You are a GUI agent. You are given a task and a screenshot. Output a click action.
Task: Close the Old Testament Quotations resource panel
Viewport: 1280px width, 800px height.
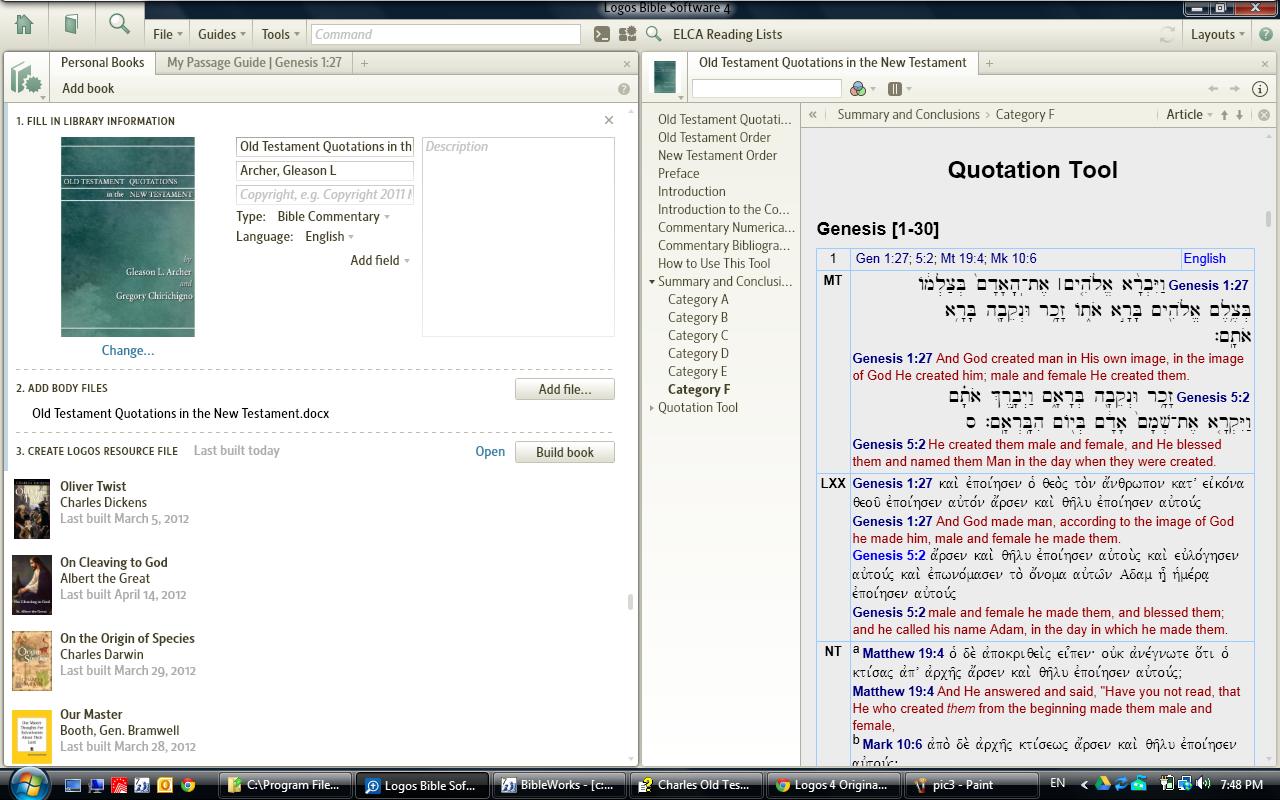coord(1265,63)
